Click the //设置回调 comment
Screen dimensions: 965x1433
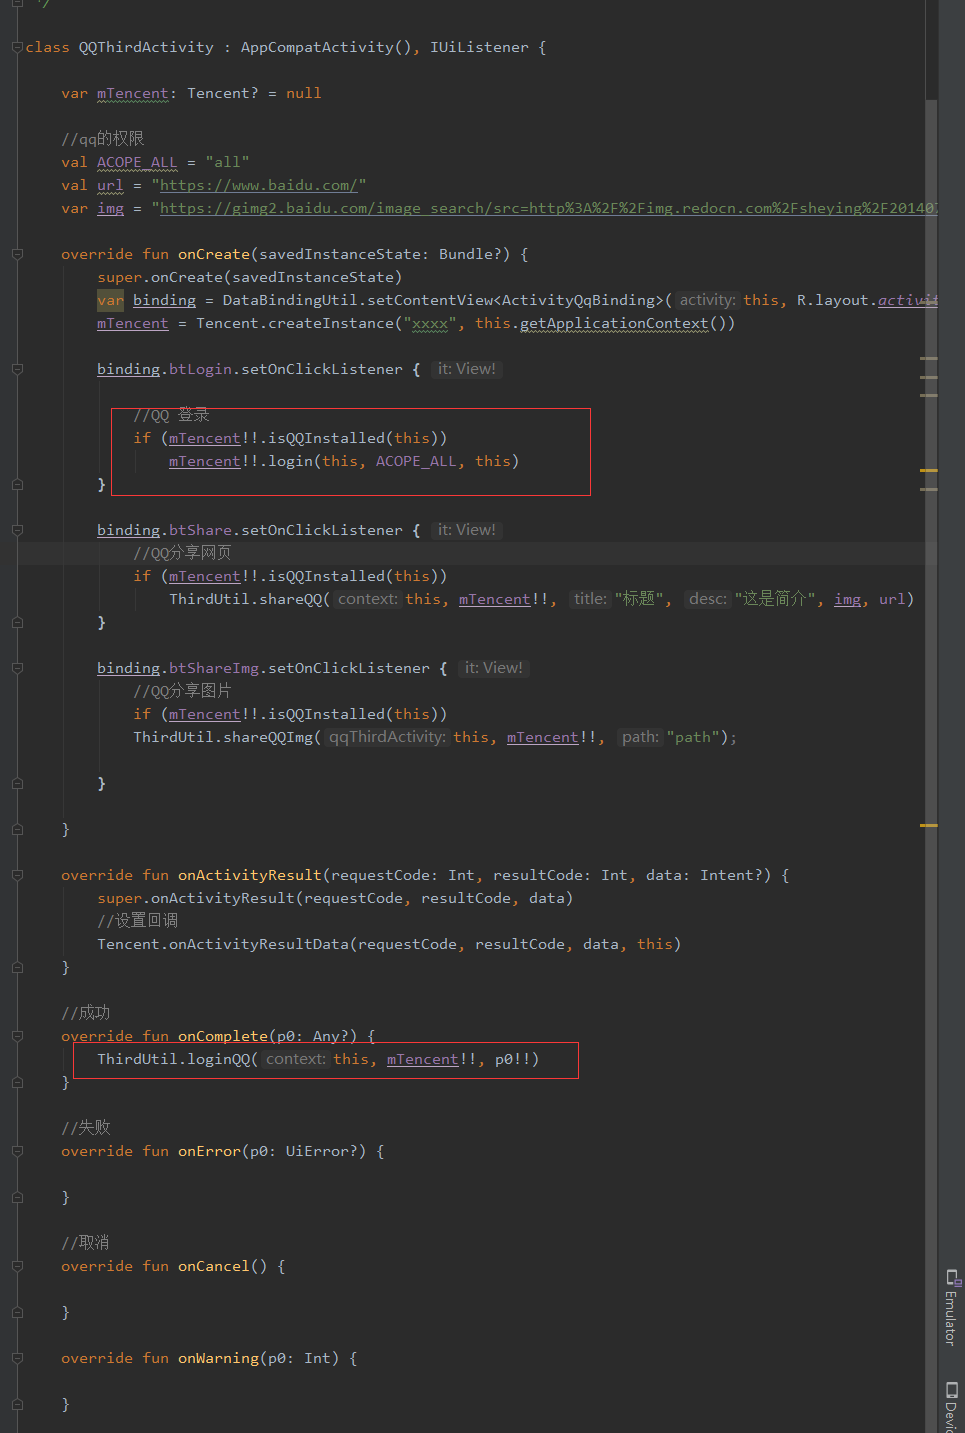pos(137,921)
